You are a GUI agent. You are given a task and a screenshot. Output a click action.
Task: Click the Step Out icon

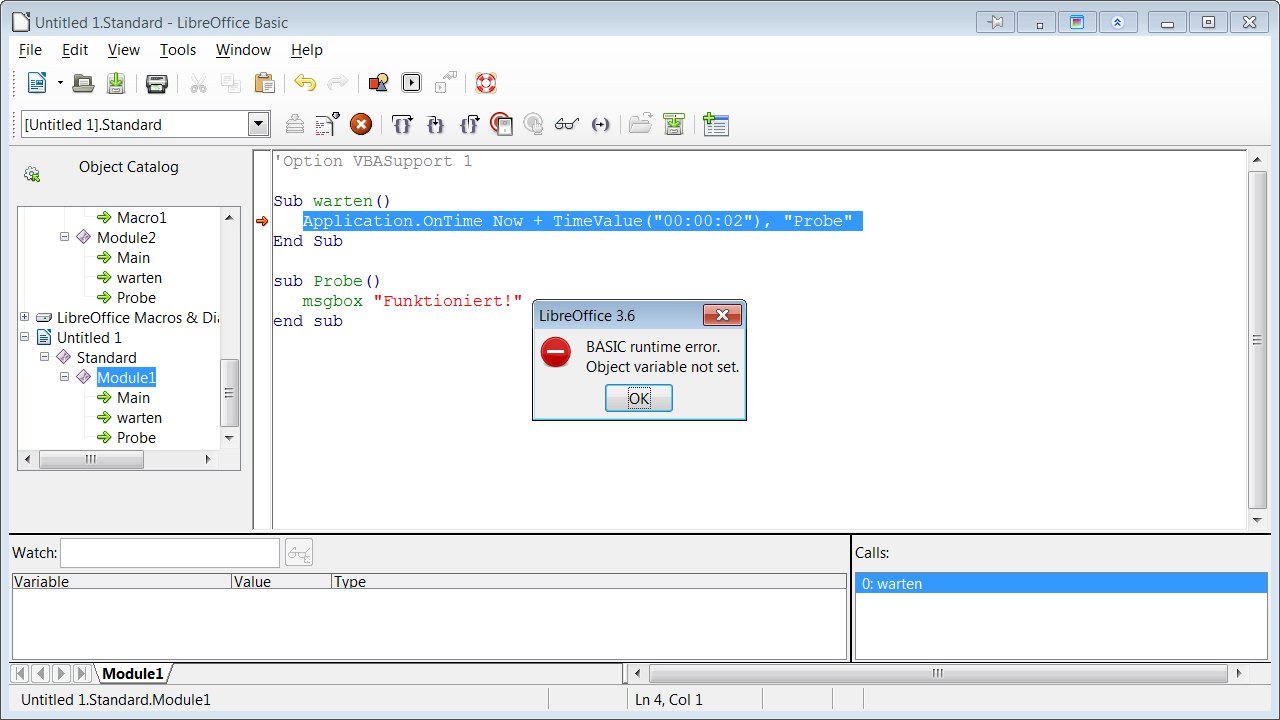click(469, 124)
